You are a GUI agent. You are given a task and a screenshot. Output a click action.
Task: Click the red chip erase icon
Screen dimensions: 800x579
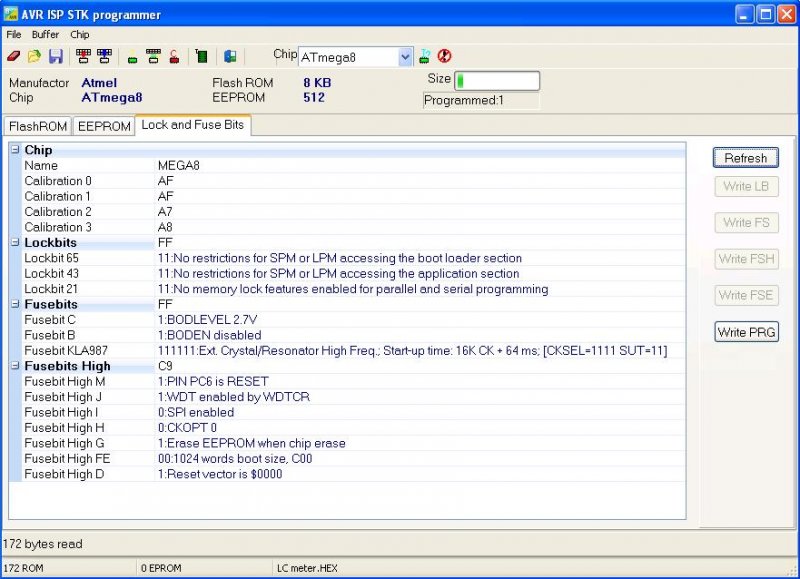point(174,56)
